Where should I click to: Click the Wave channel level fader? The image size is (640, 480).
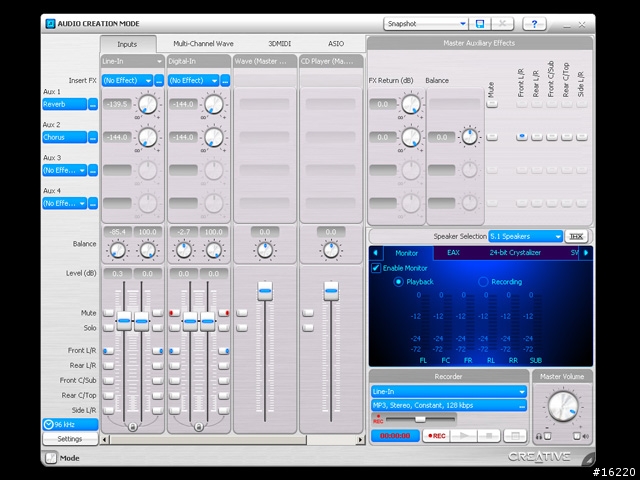(x=265, y=291)
